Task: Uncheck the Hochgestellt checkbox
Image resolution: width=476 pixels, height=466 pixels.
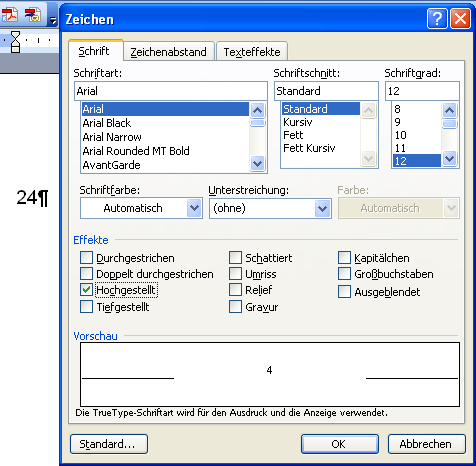Action: pos(86,290)
